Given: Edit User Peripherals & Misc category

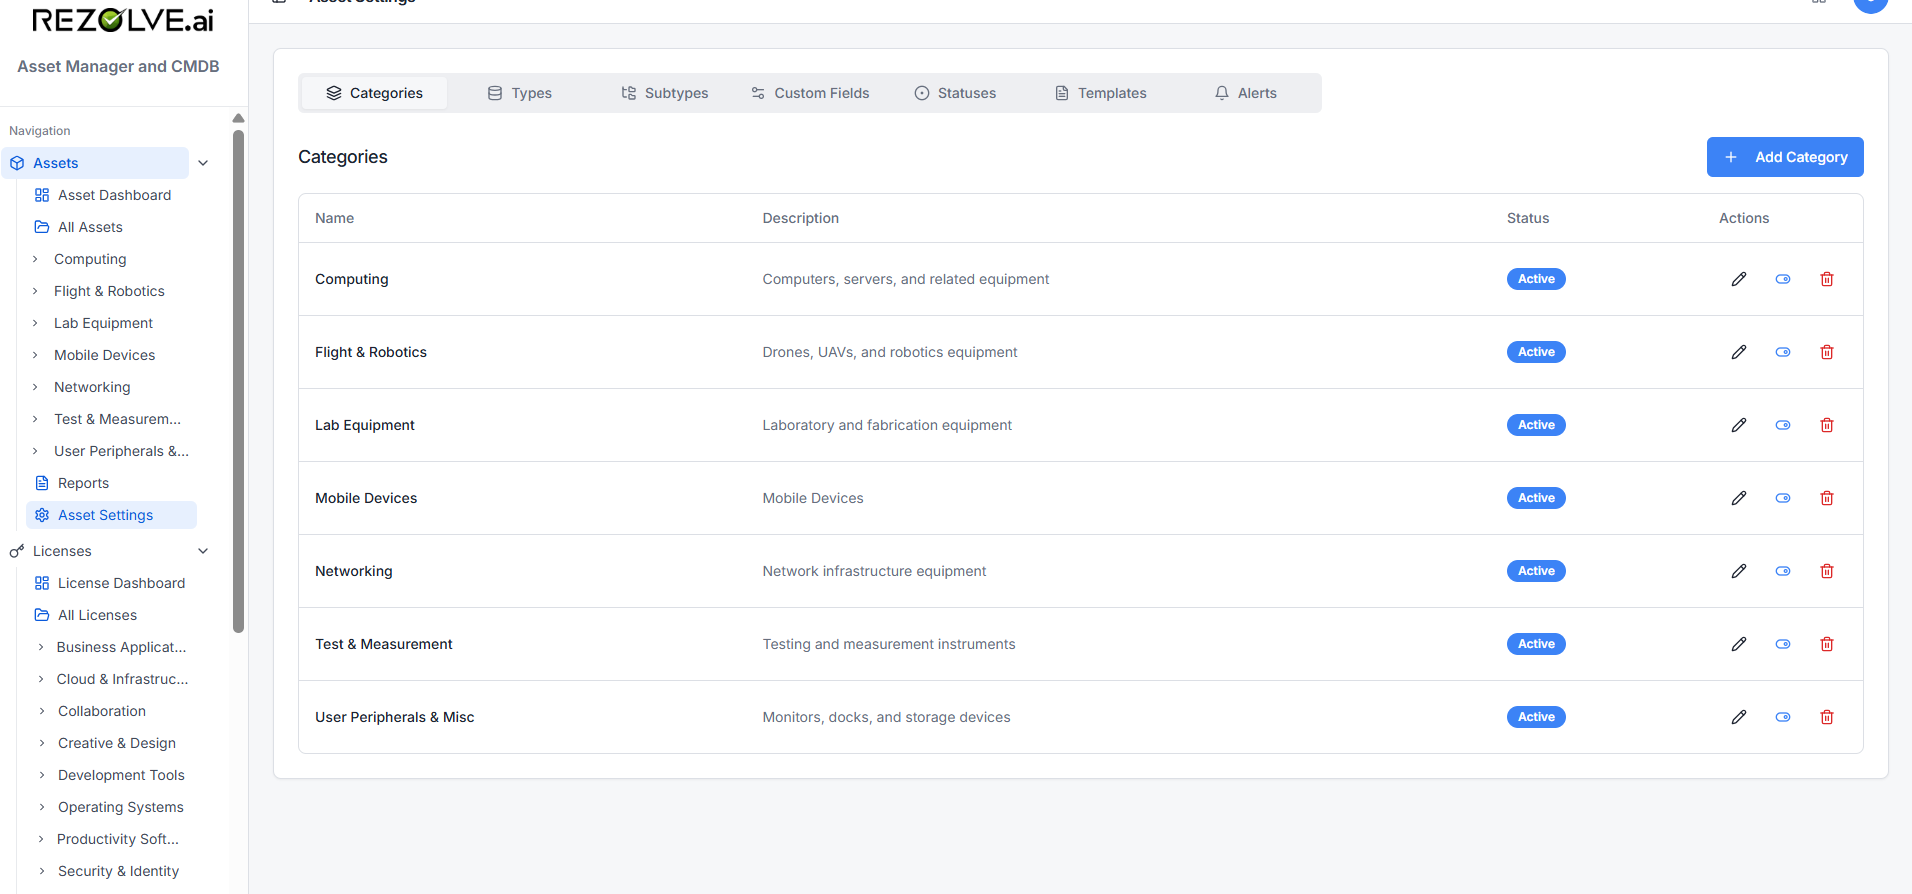Looking at the screenshot, I should click(1739, 717).
